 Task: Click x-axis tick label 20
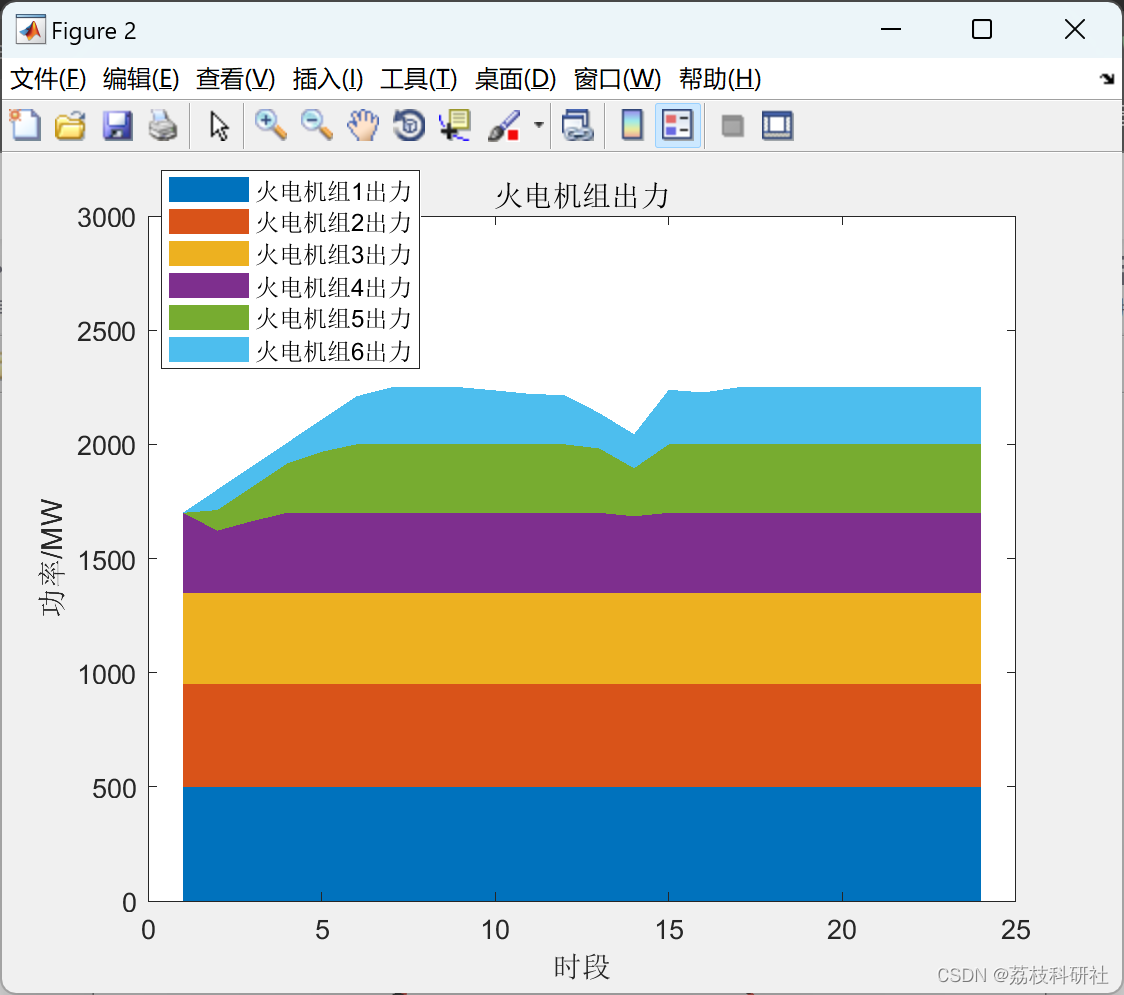pos(842,930)
